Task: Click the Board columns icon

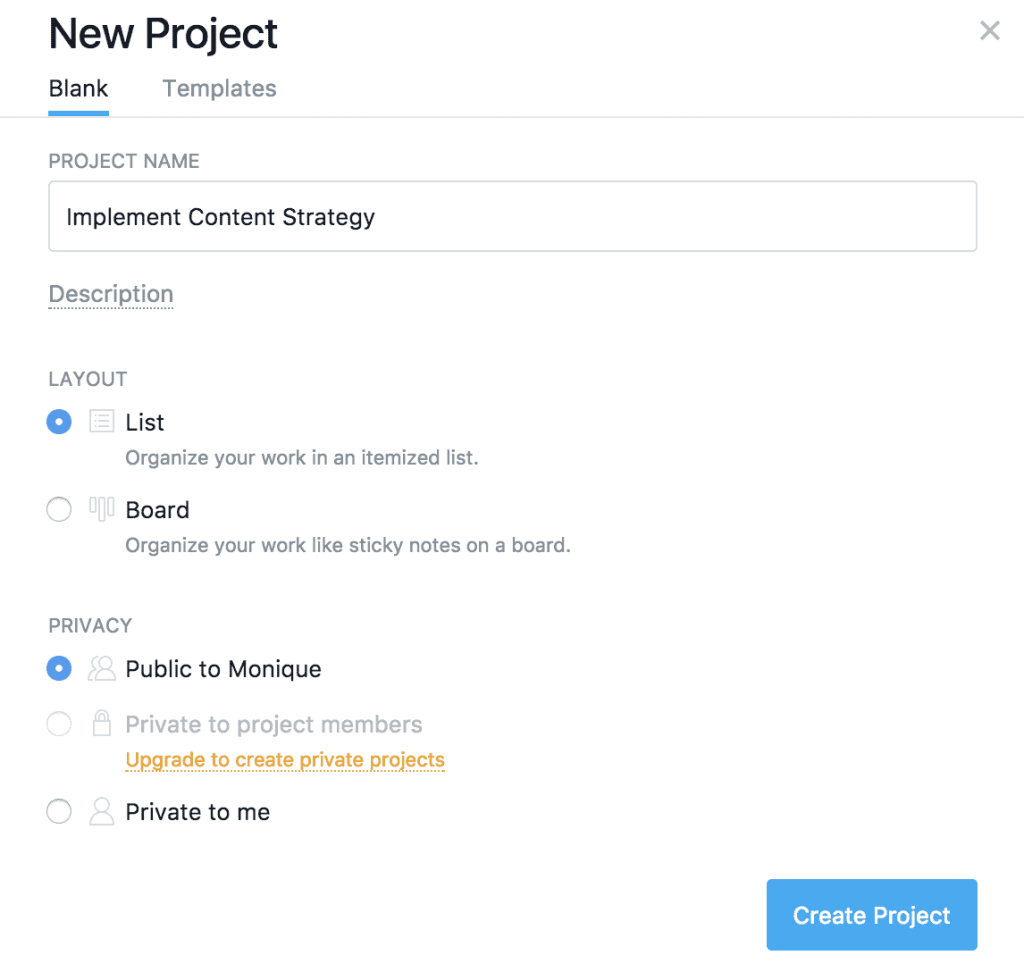Action: (101, 509)
